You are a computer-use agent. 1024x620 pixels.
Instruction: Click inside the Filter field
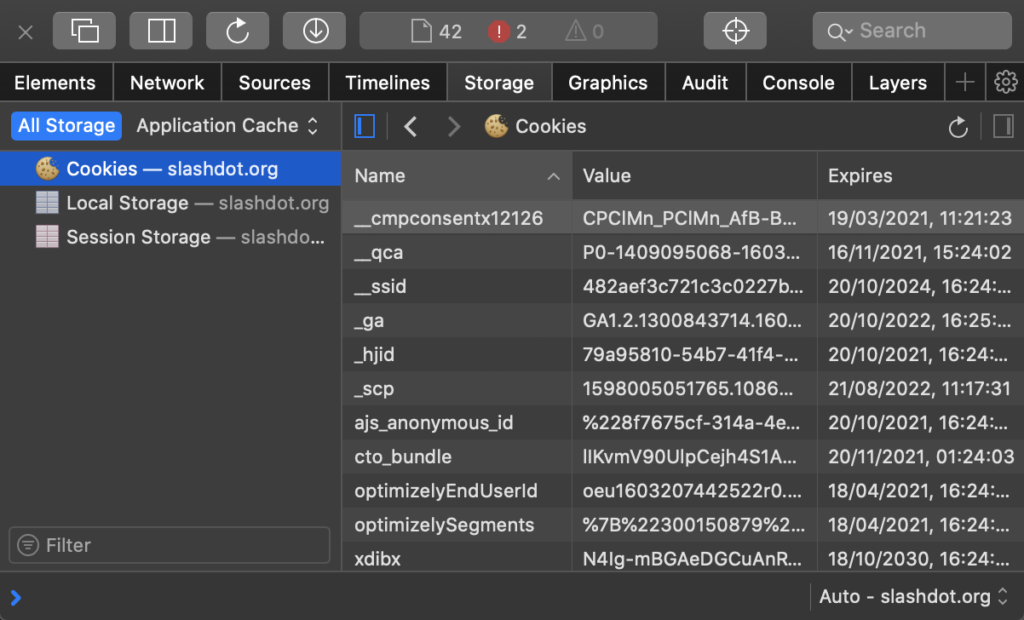(x=168, y=545)
